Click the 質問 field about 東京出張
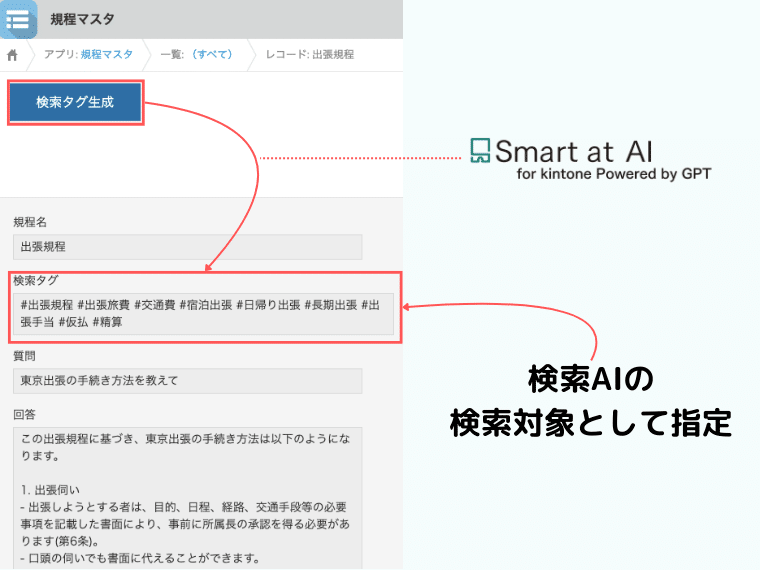 tap(188, 380)
